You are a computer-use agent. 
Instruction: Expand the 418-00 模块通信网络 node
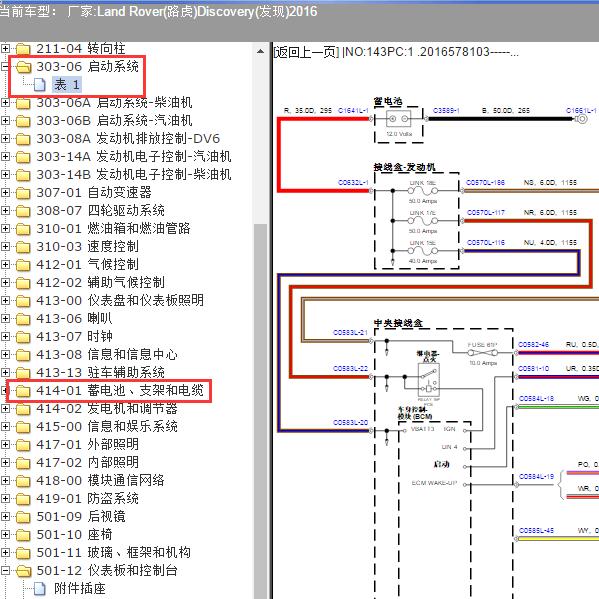tap(5, 480)
